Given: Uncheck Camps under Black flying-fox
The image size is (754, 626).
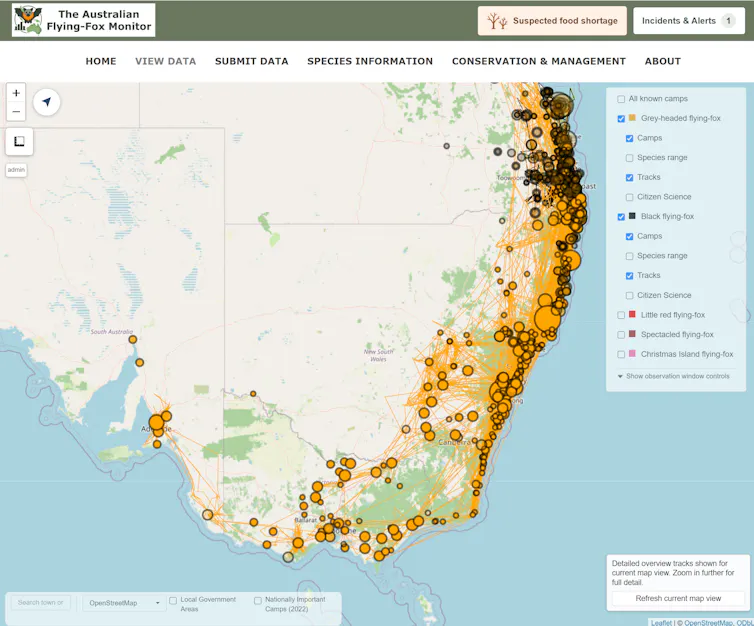Looking at the screenshot, I should coord(629,237).
